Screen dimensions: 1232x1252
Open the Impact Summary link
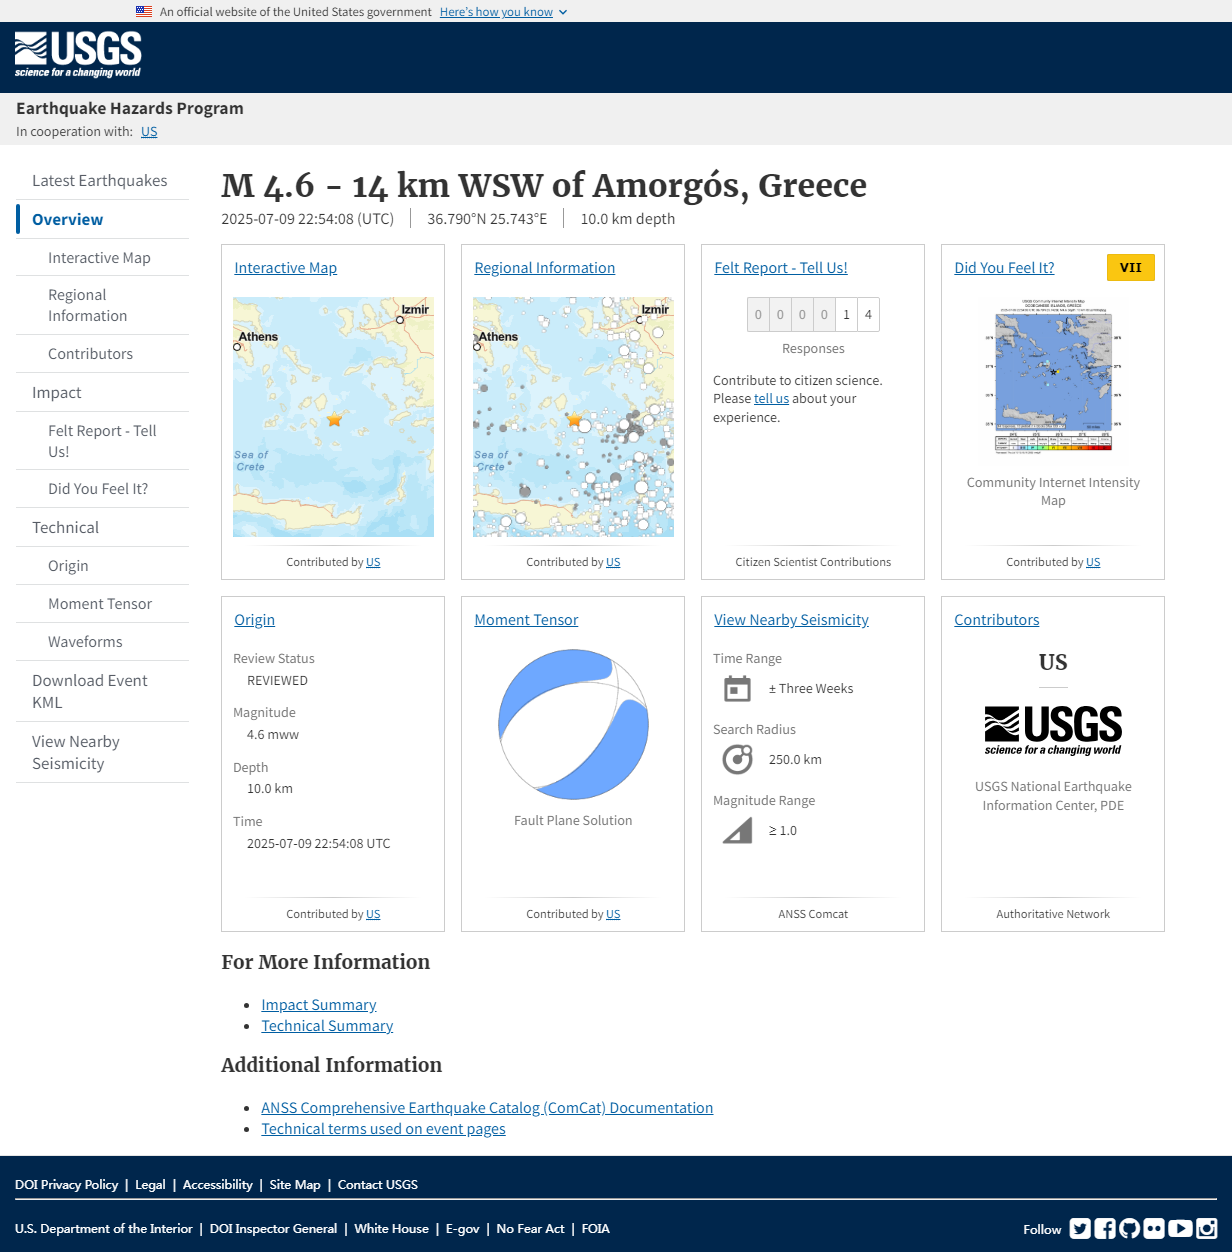coord(319,1005)
